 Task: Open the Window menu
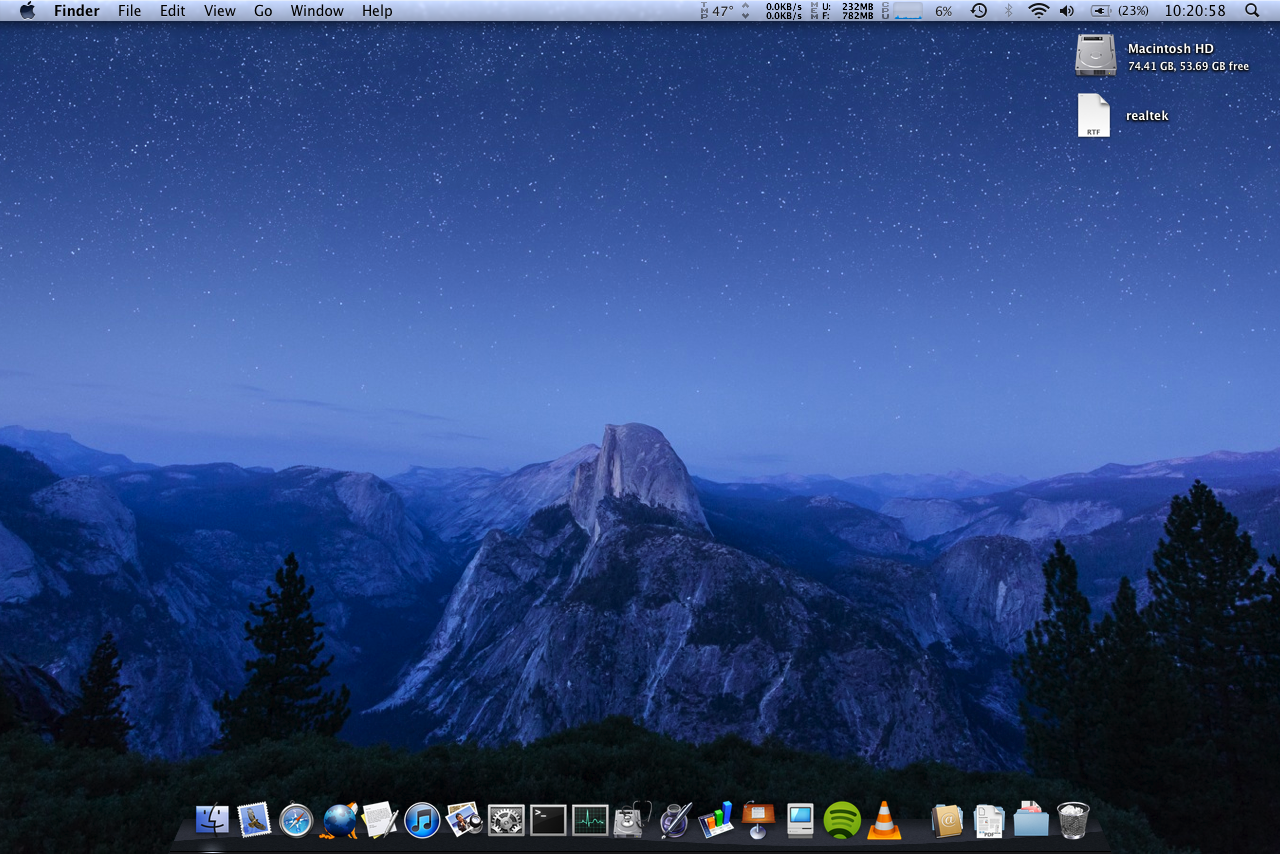pyautogui.click(x=317, y=10)
